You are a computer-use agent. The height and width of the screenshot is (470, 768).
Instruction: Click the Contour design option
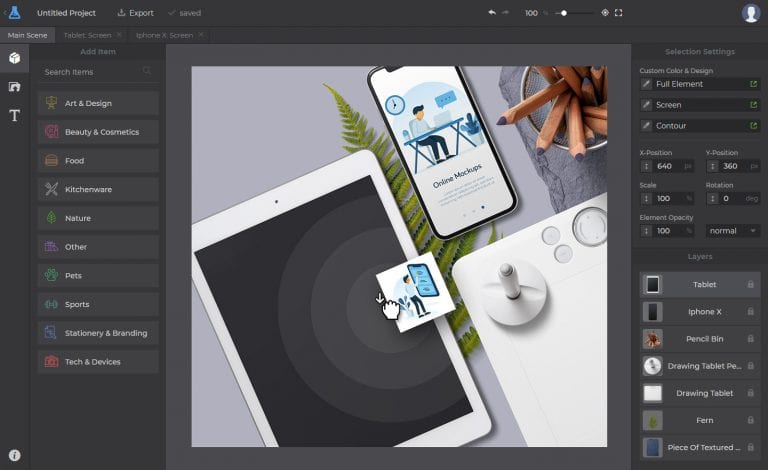(699, 126)
